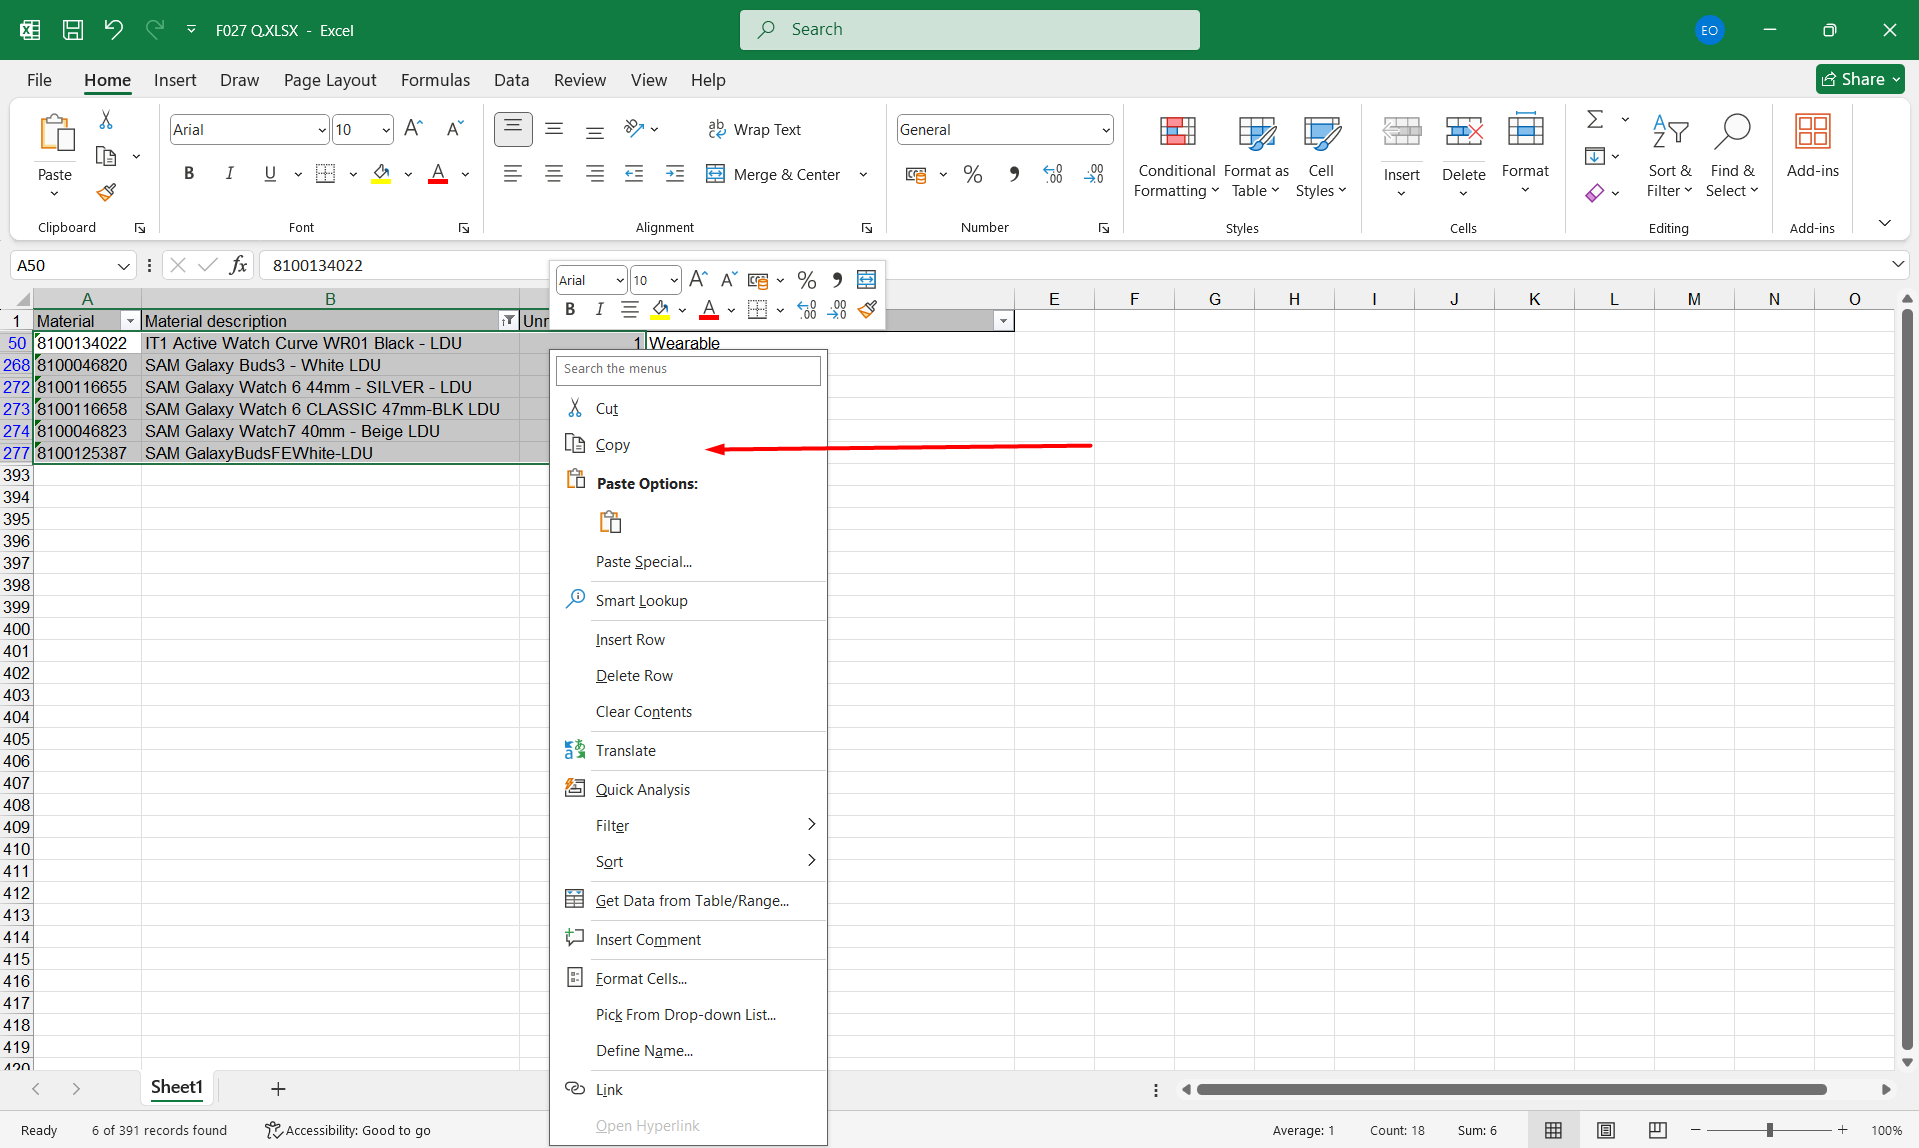Click the Search the menus input field
The width and height of the screenshot is (1919, 1148).
point(688,369)
